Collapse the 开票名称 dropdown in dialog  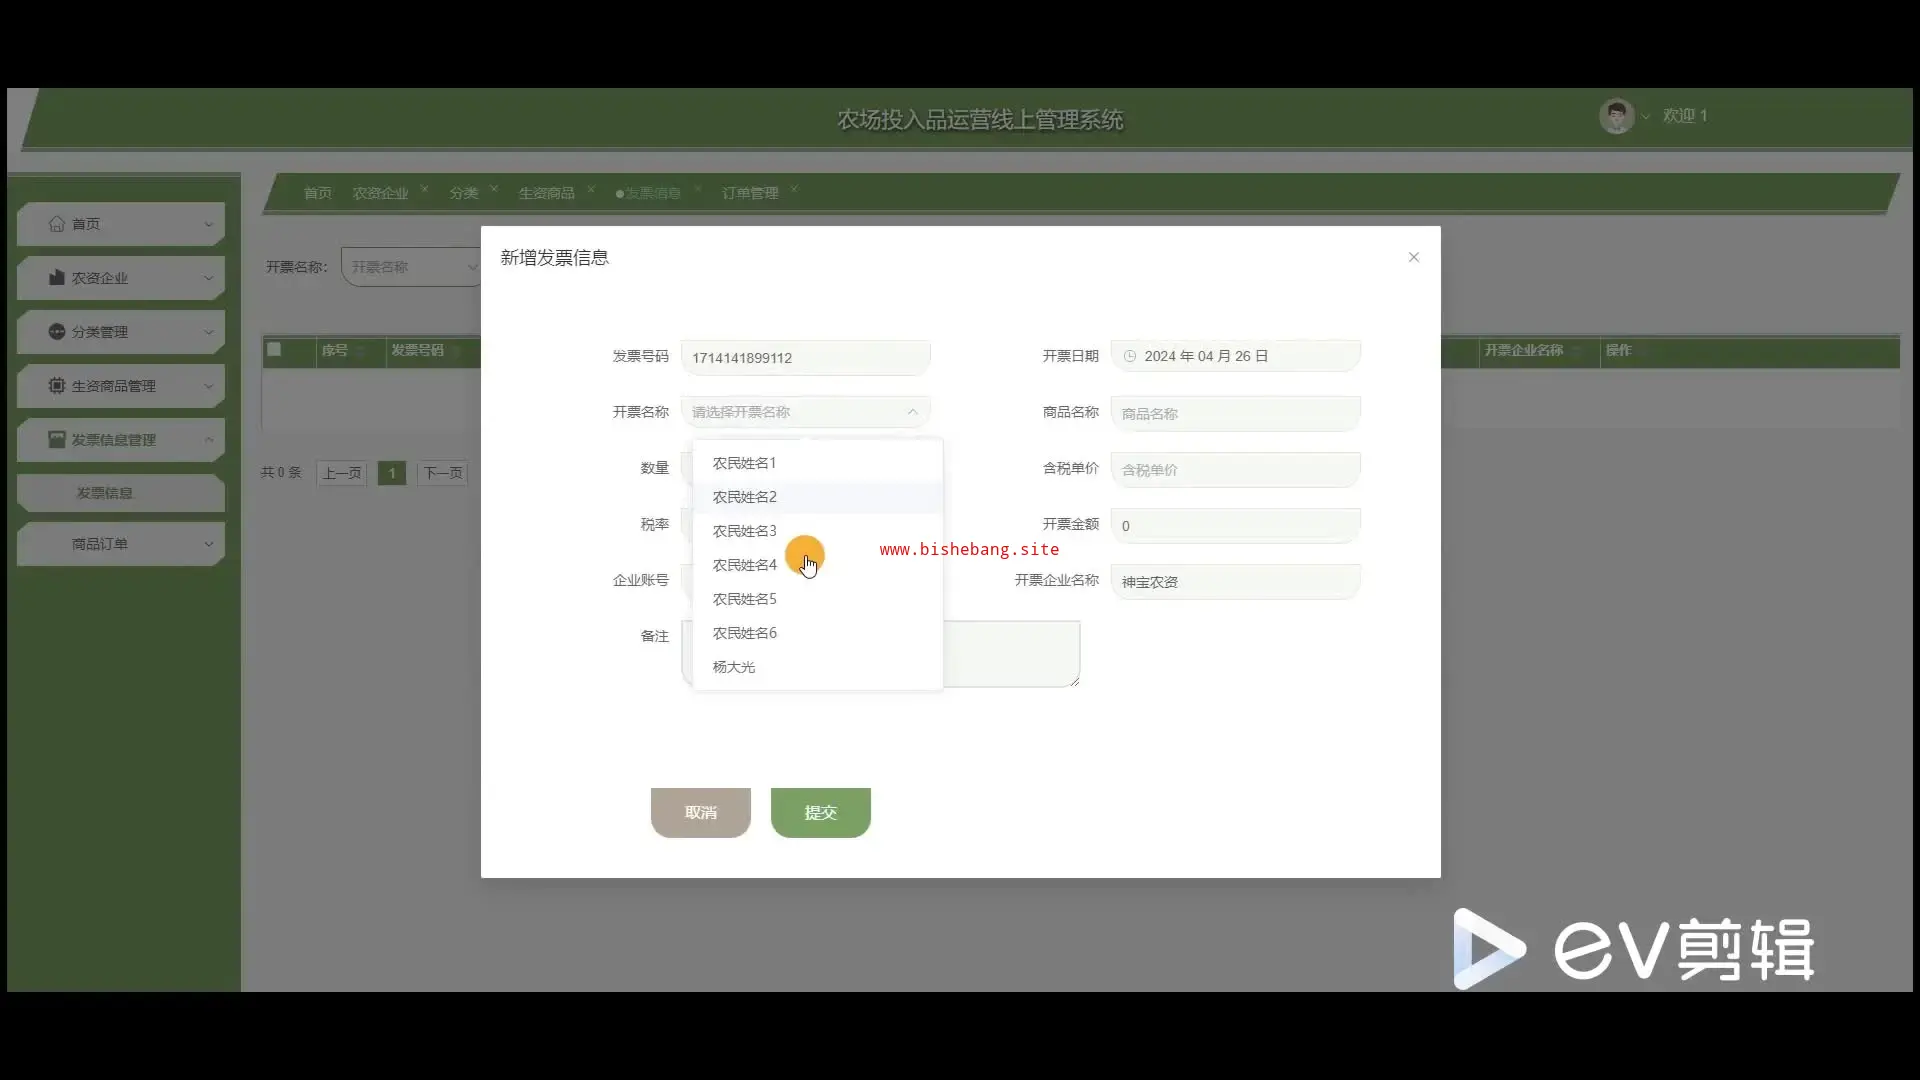coord(912,412)
